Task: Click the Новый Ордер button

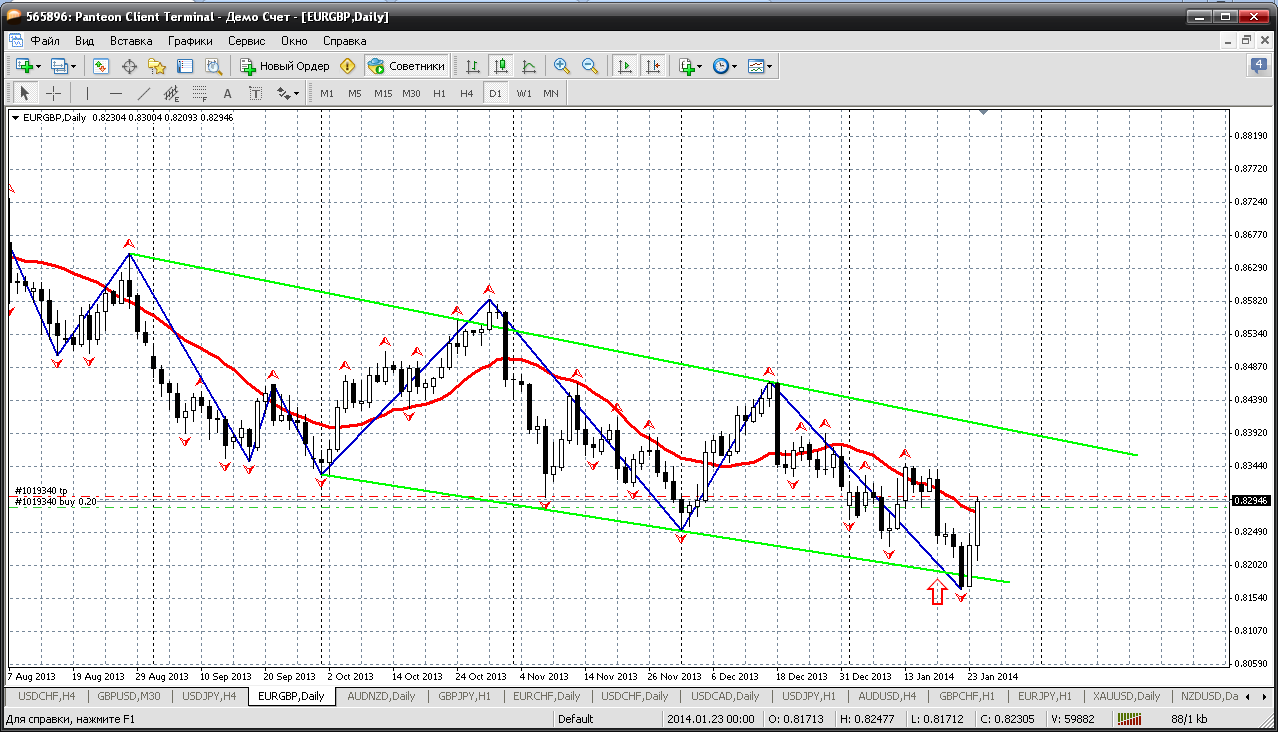Action: 285,66
